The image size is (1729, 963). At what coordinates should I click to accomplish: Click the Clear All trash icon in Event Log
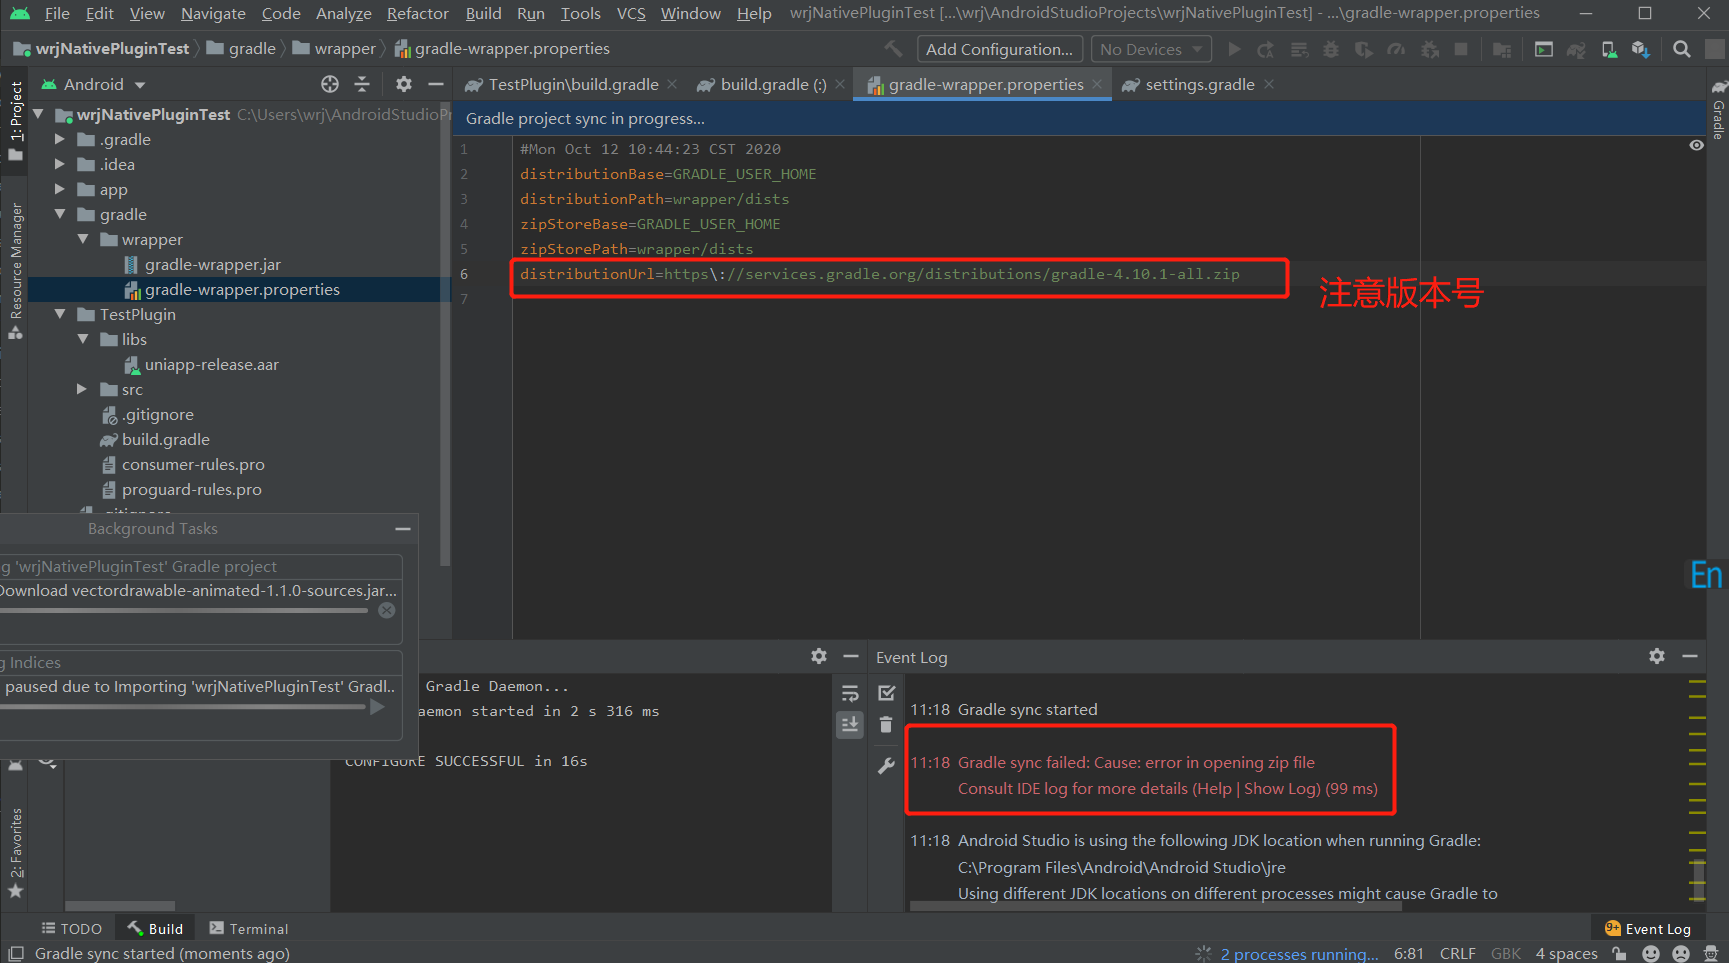coord(886,725)
